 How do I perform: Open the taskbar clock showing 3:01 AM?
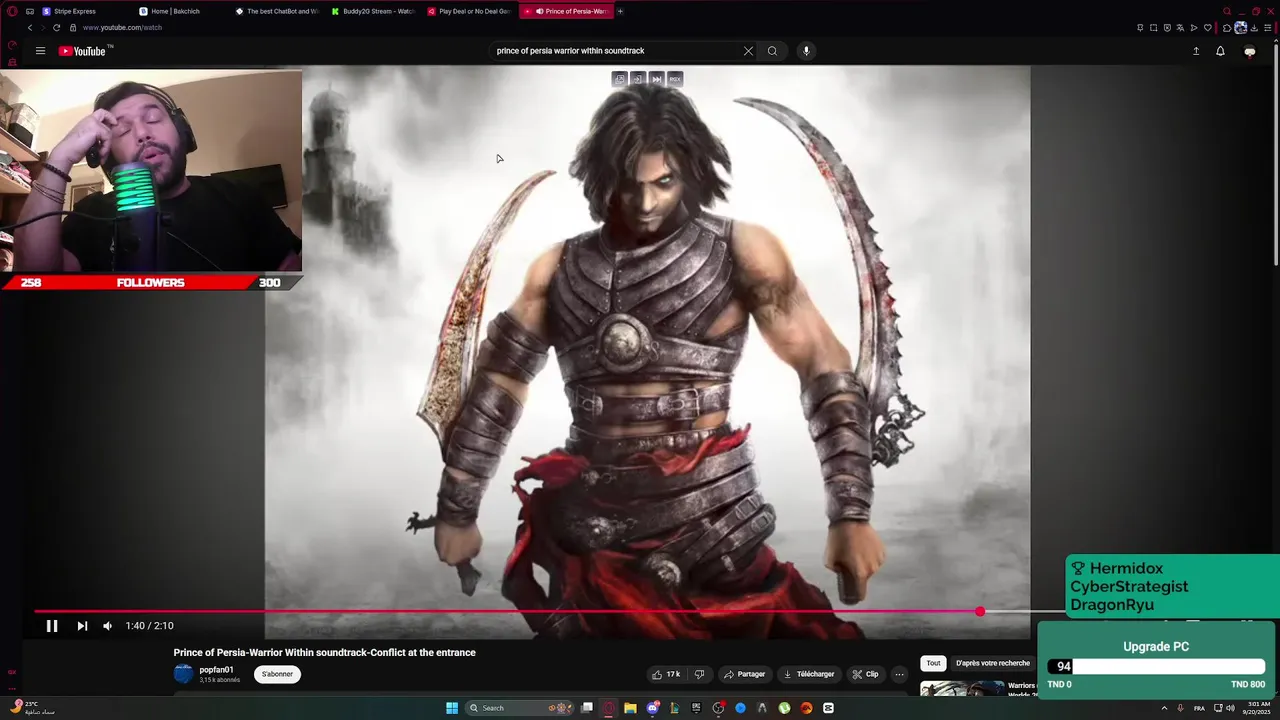pyautogui.click(x=1258, y=708)
